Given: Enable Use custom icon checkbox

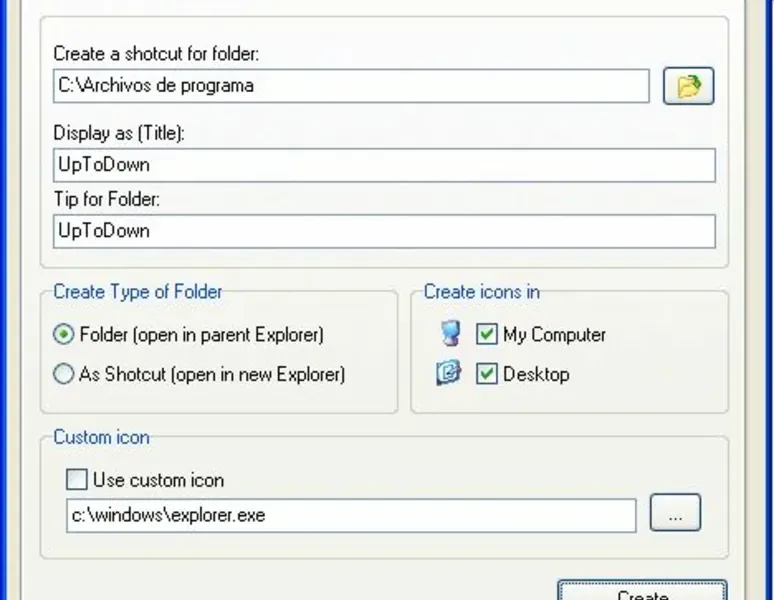Looking at the screenshot, I should (77, 480).
